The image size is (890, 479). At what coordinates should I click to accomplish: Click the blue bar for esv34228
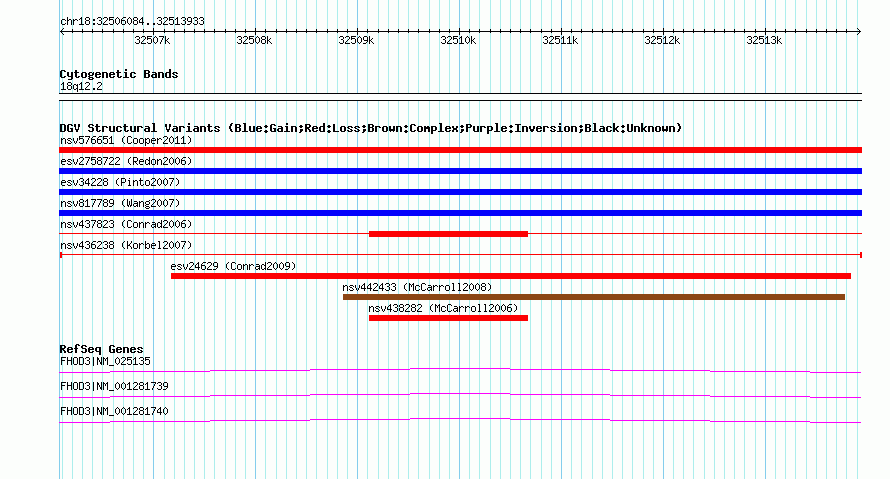click(x=460, y=192)
